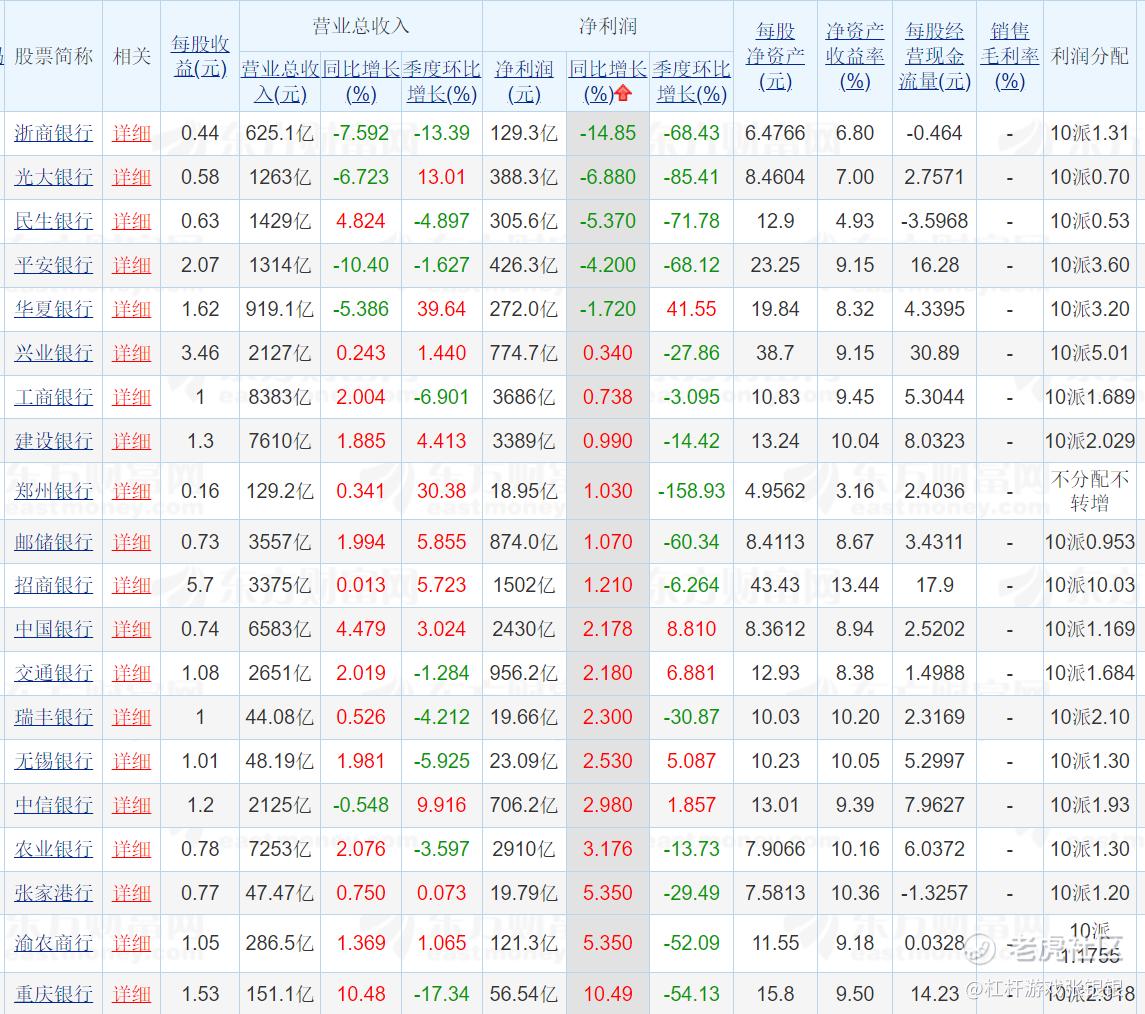View 详细 for 郑州银行
The image size is (1145, 1014).
pyautogui.click(x=131, y=491)
